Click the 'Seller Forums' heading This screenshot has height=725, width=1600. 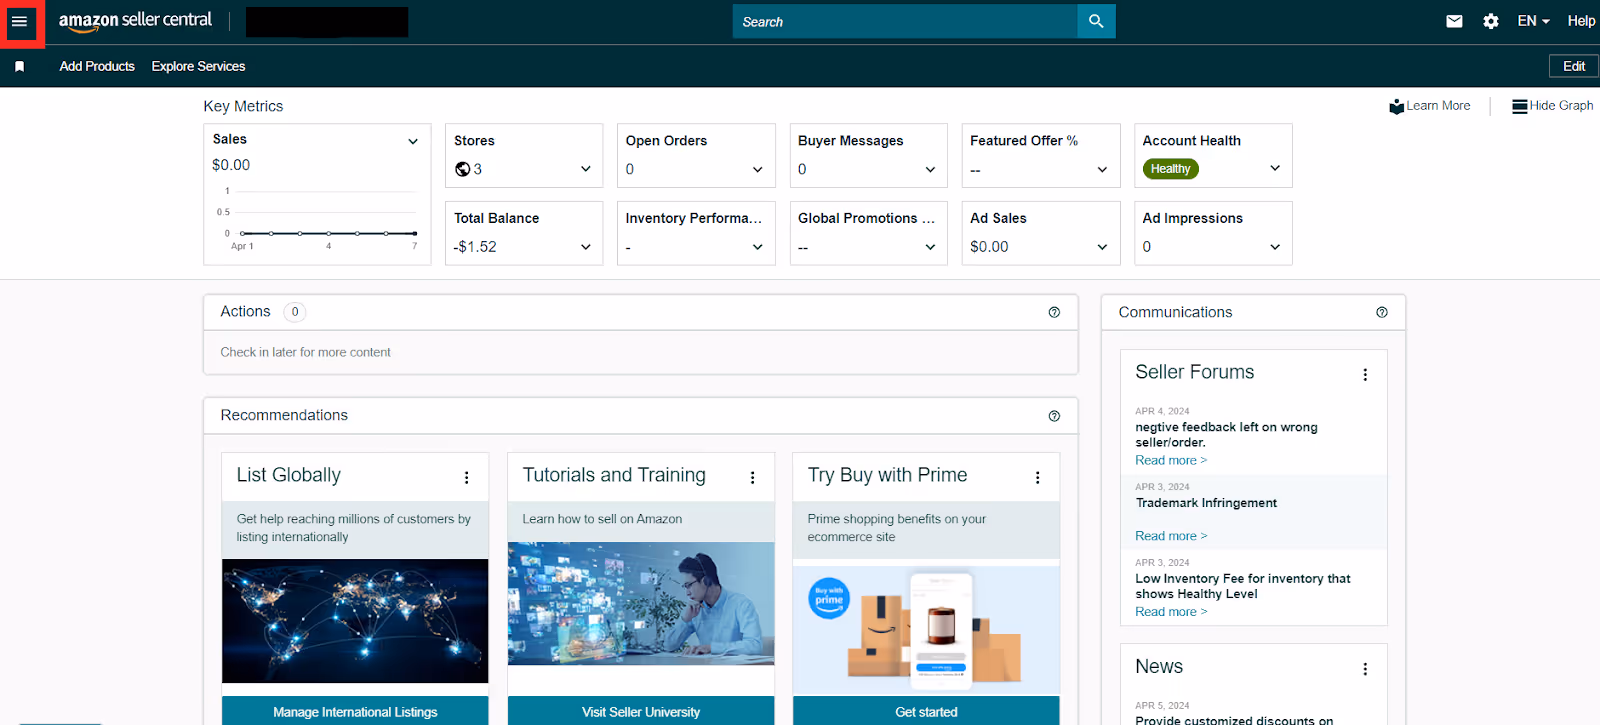pyautogui.click(x=1194, y=372)
